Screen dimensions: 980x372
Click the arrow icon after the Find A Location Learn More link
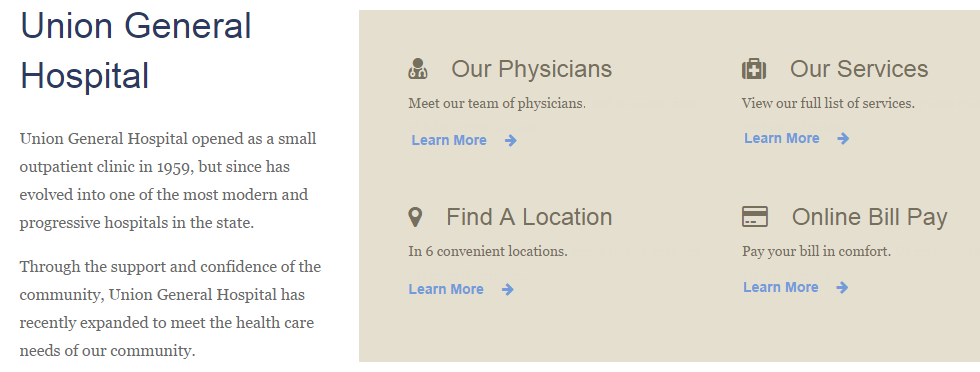tap(508, 289)
